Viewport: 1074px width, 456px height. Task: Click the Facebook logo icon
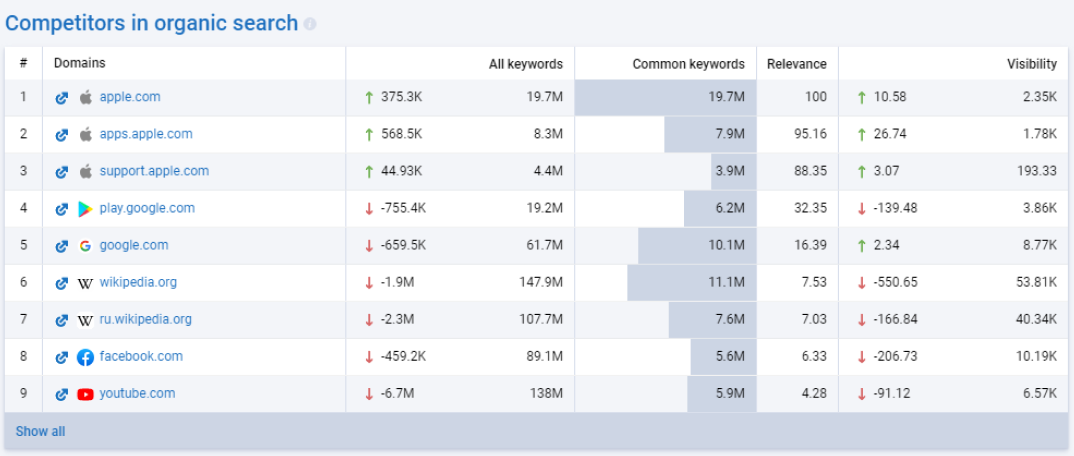point(85,357)
